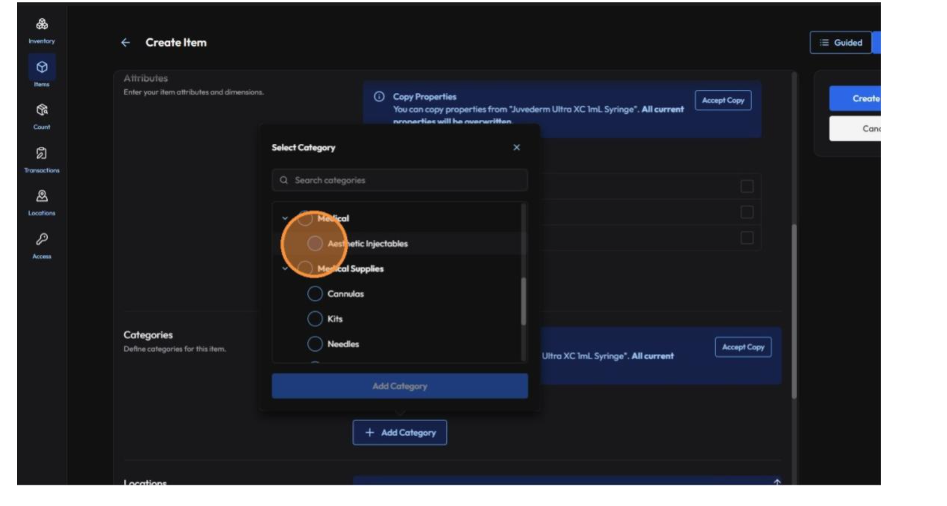Click the Create Item page title
Screen dimensions: 947x506
pos(176,43)
